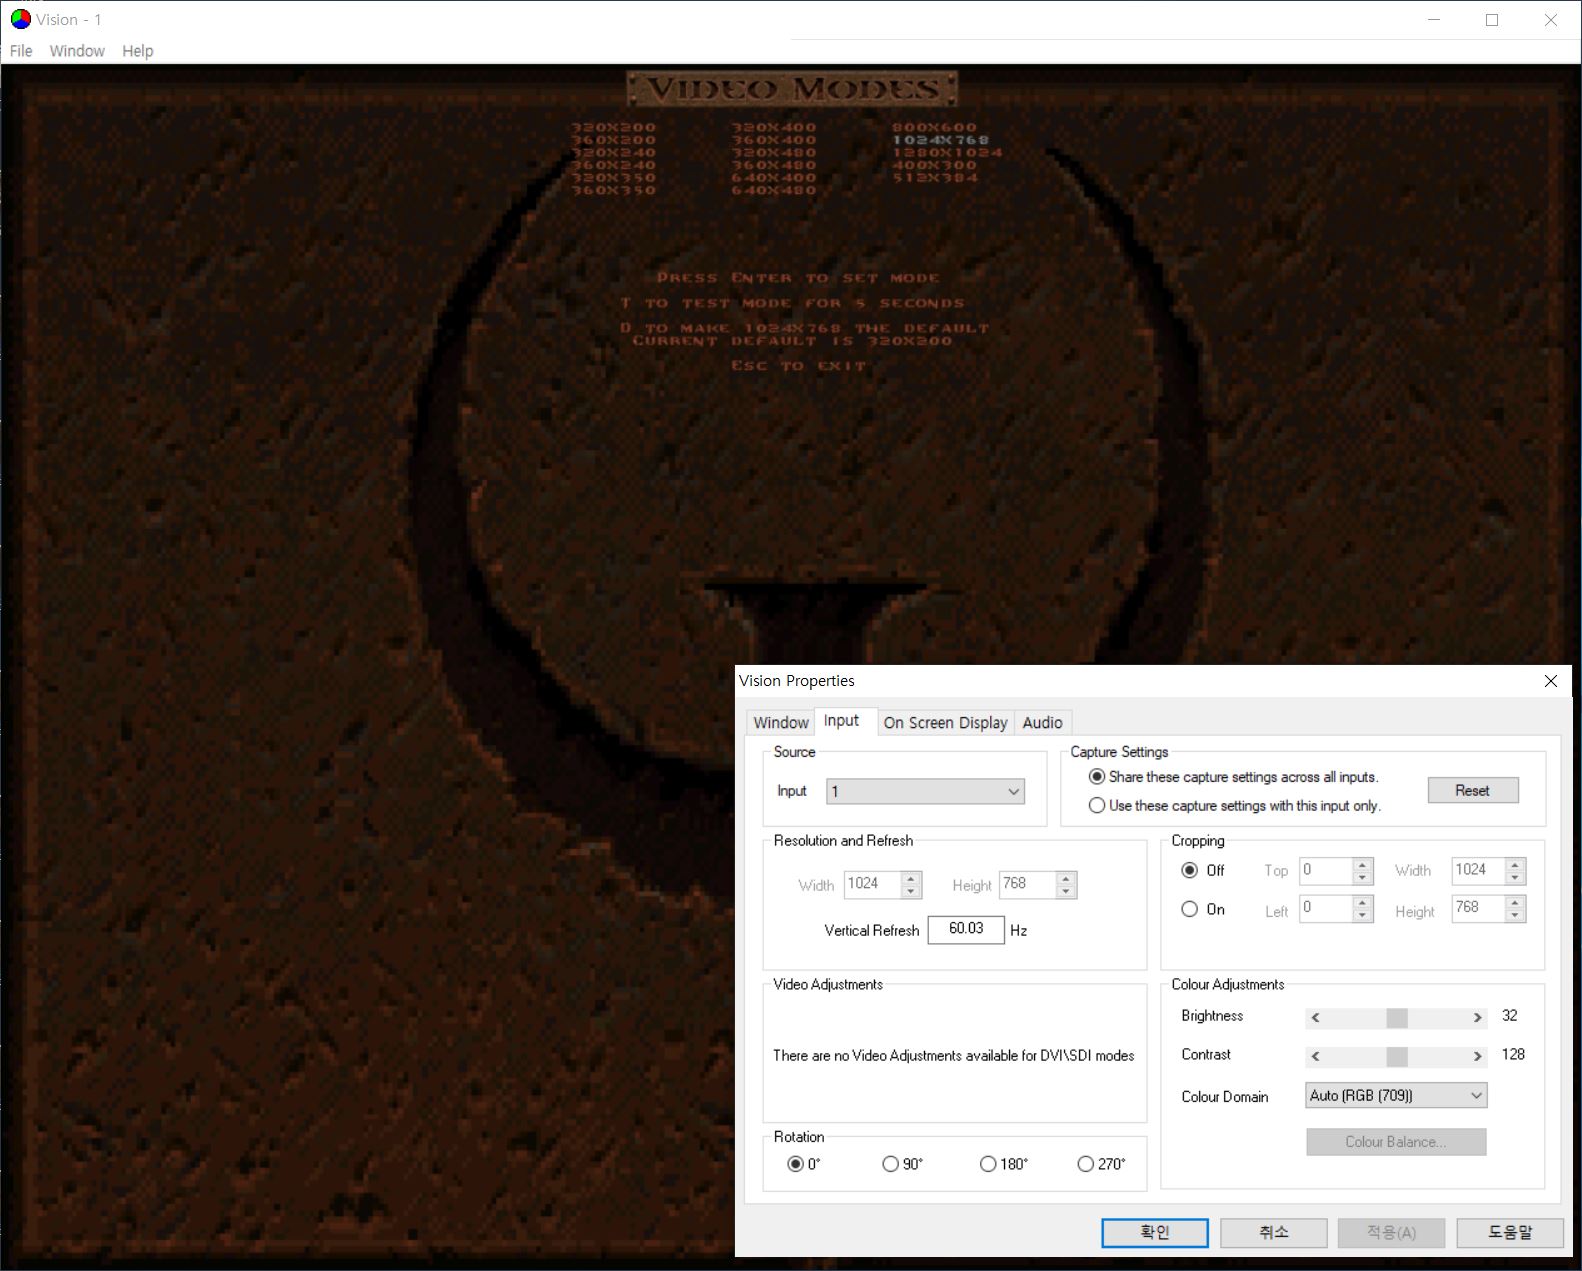Select 90° rotation
This screenshot has width=1582, height=1271.
coord(903,1164)
